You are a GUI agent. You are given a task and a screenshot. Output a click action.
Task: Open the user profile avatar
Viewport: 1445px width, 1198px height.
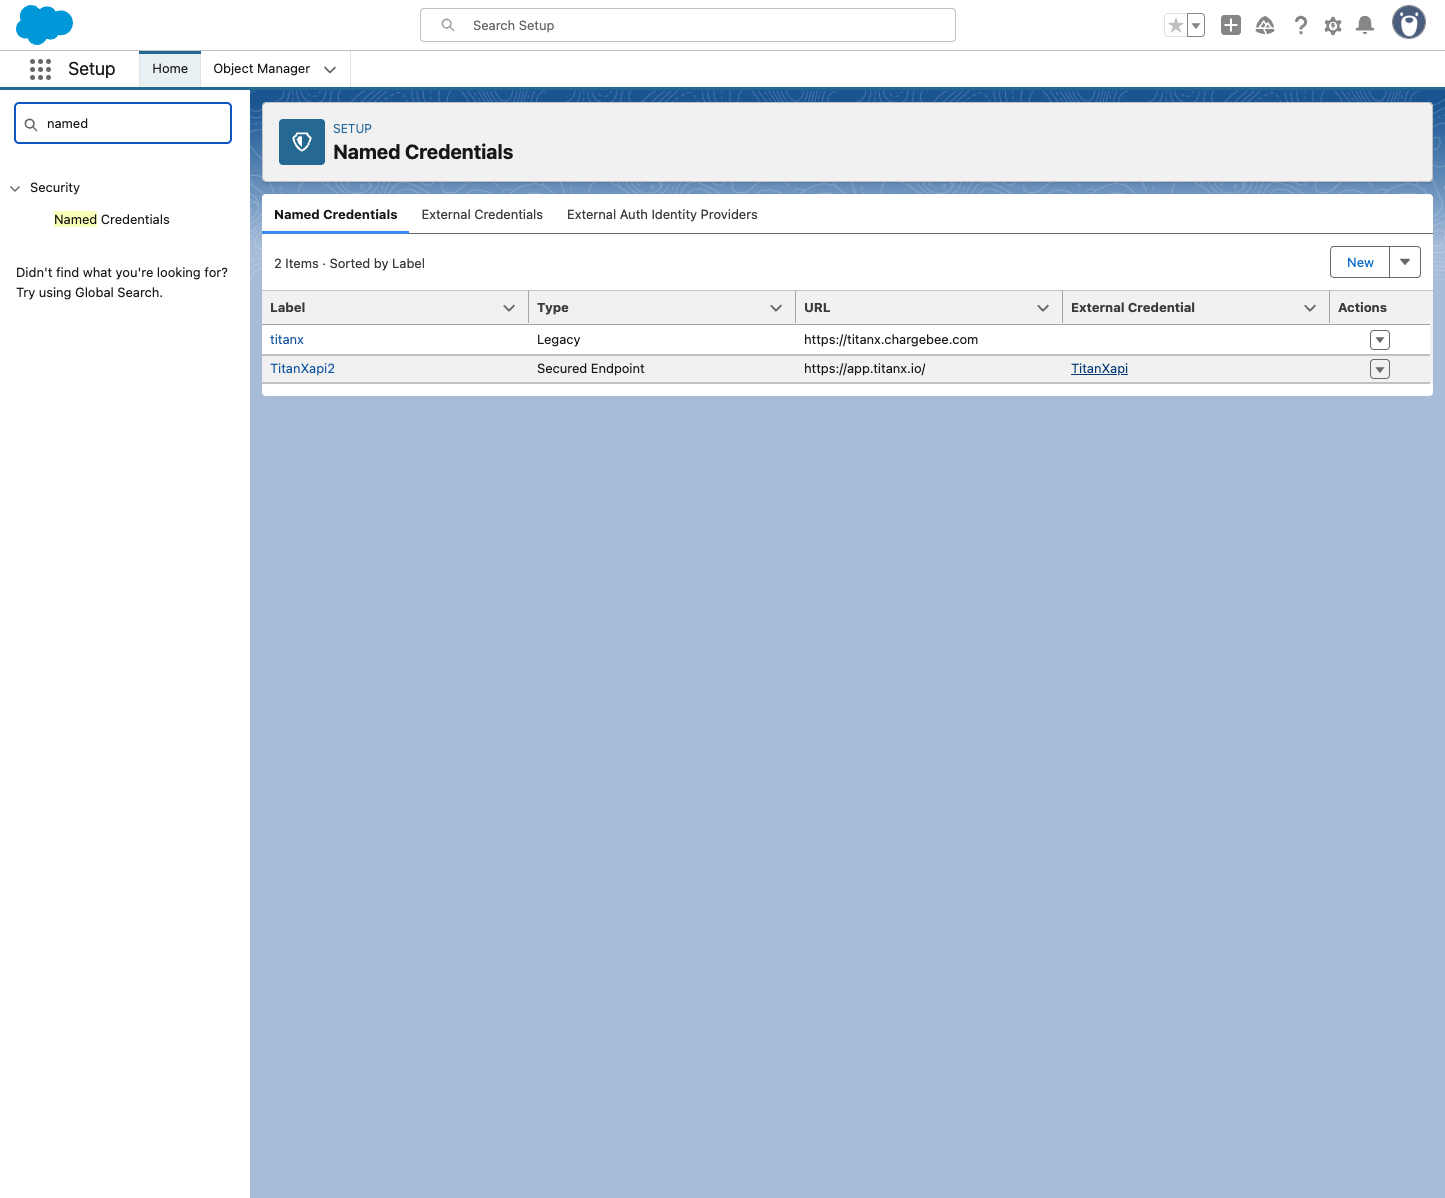1409,23
